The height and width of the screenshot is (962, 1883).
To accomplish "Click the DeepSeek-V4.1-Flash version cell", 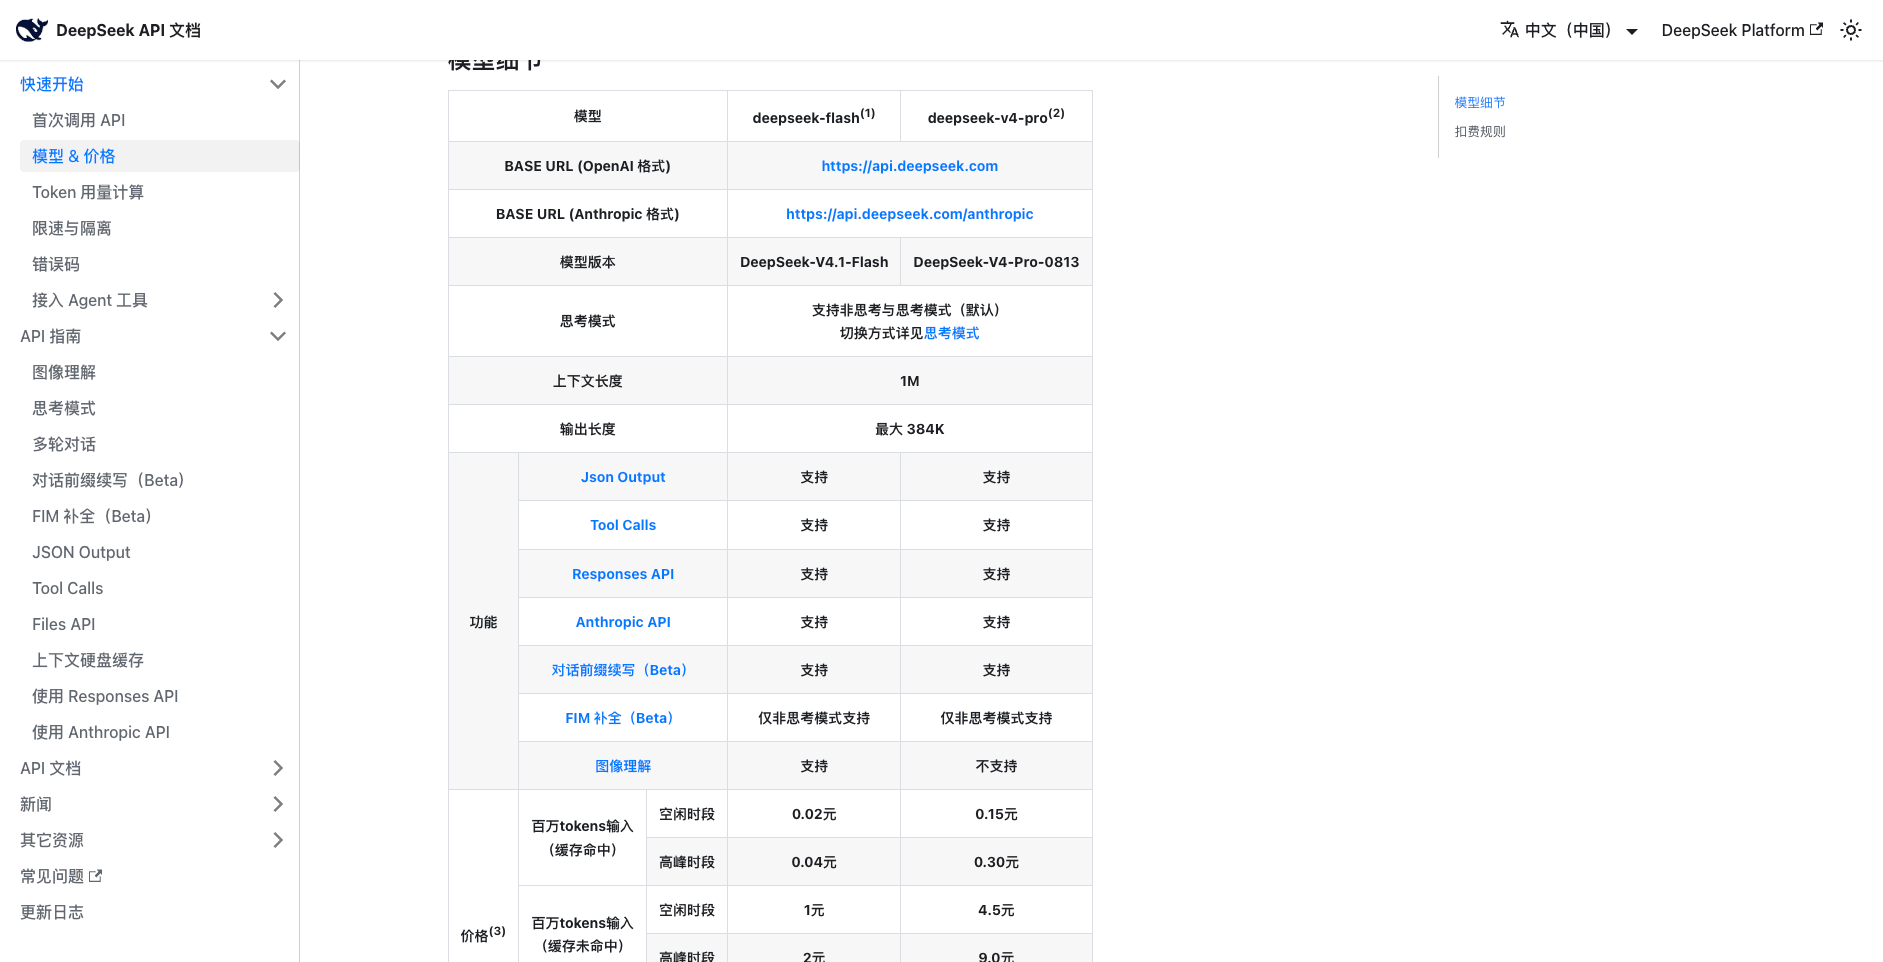I will [x=814, y=262].
